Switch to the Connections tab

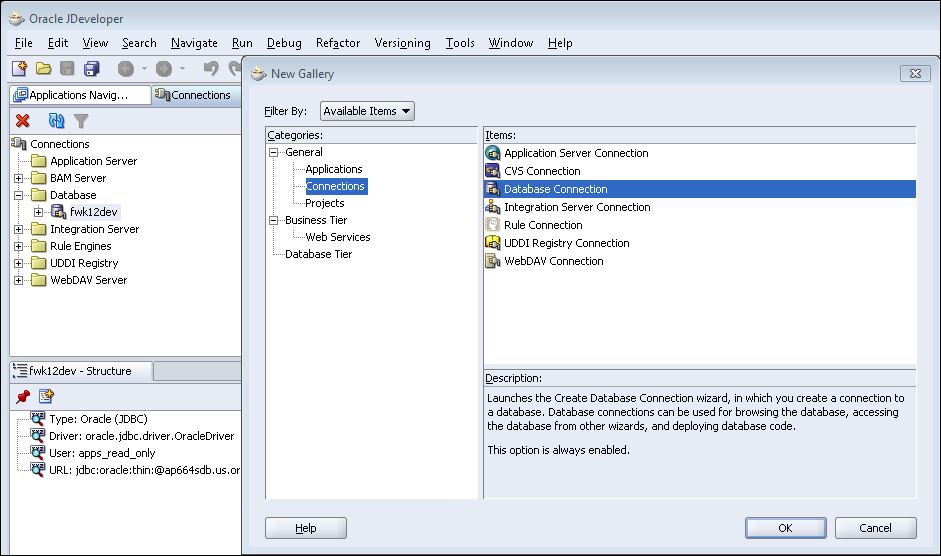pos(196,95)
